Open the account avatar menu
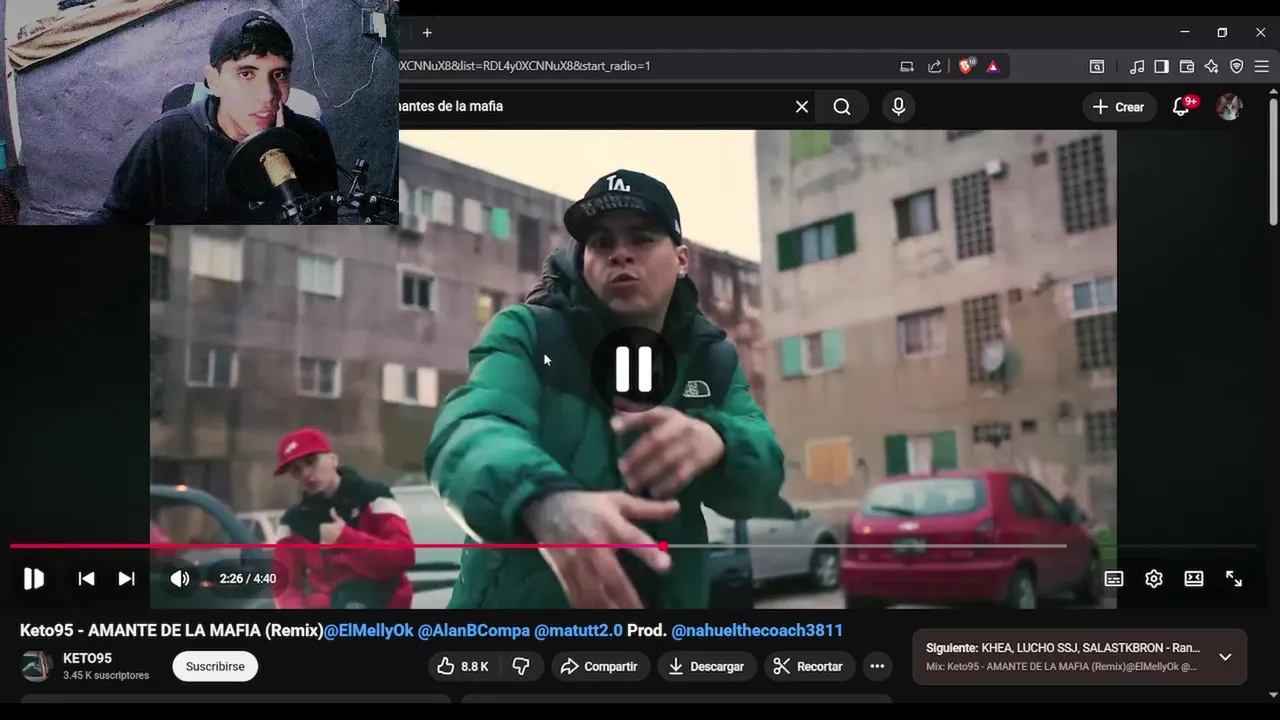Viewport: 1280px width, 720px height. coord(1229,107)
